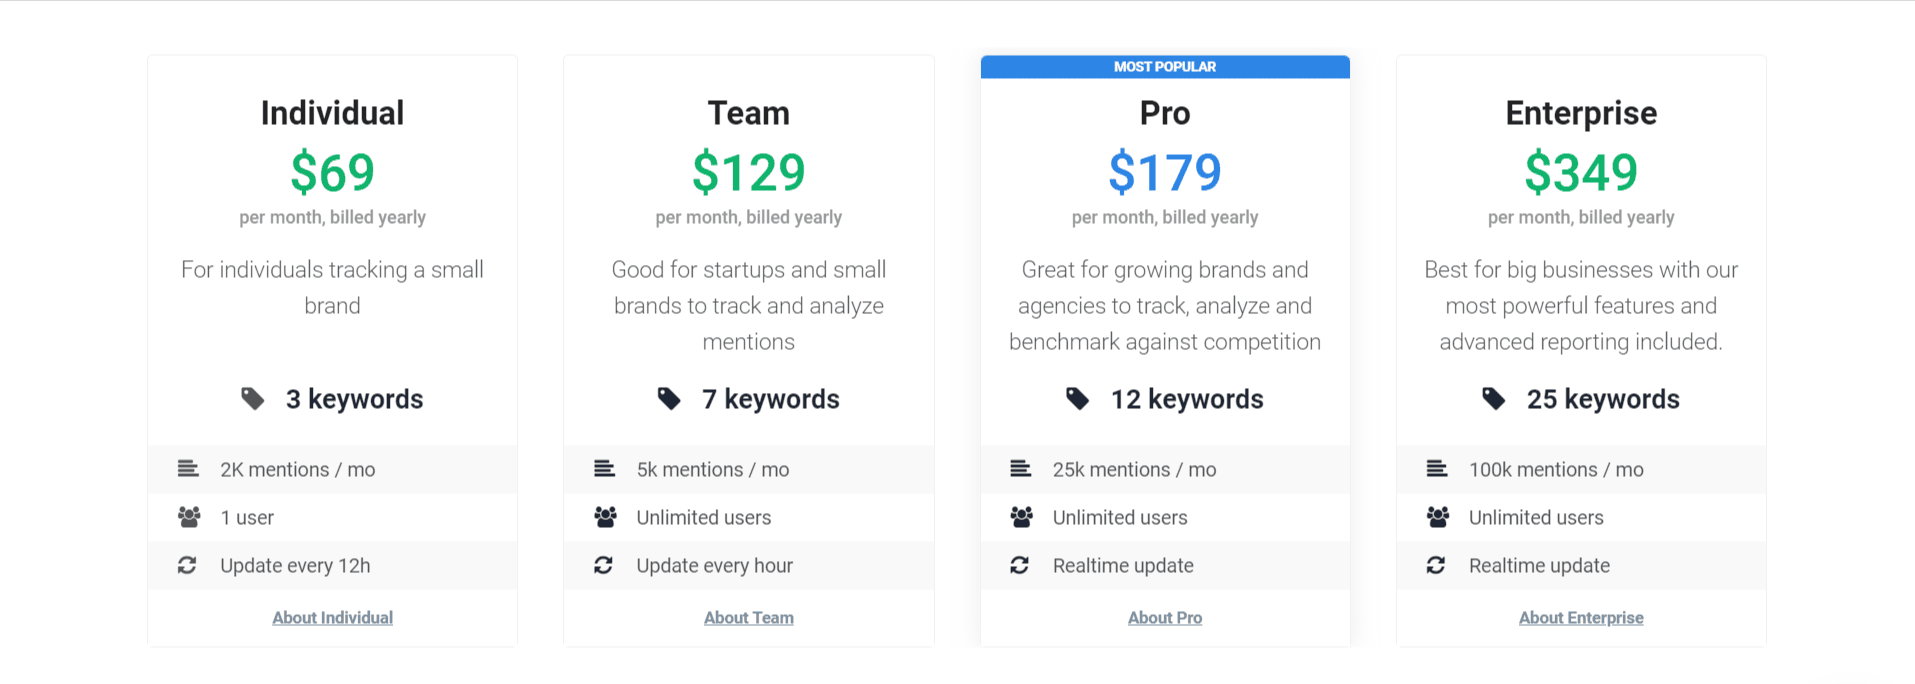Screen dimensions: 1915x684
Task: Click the tag icon beside 25 keywords
Action: [x=1493, y=399]
